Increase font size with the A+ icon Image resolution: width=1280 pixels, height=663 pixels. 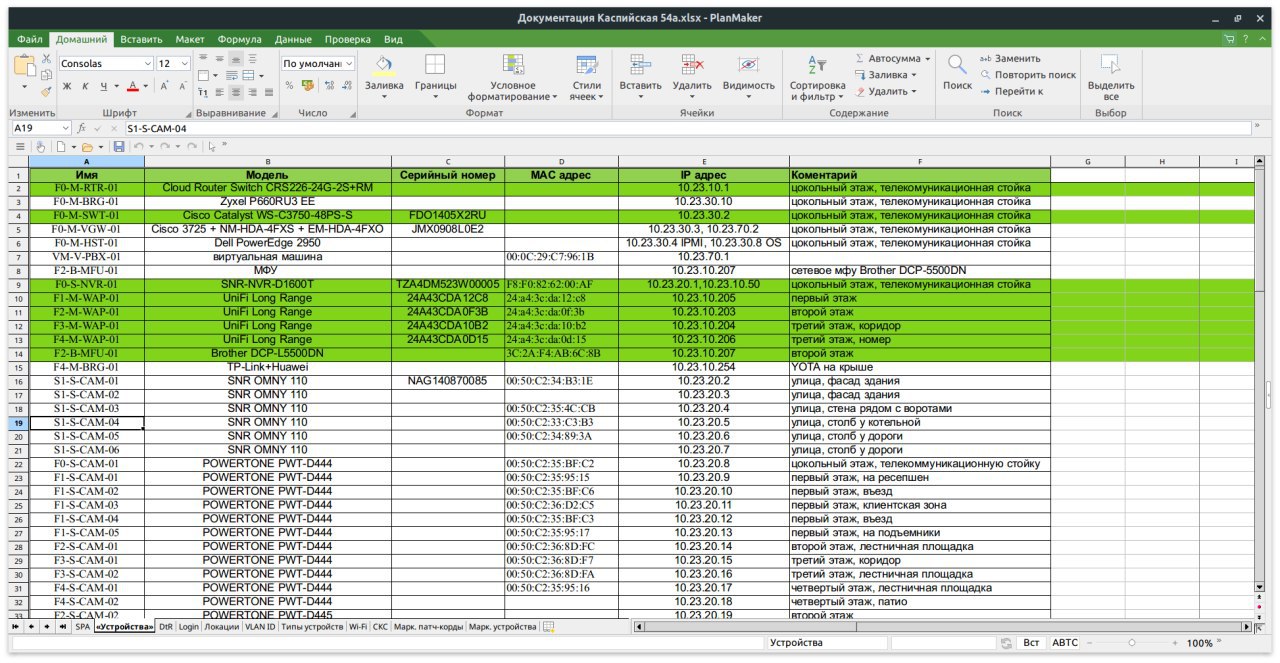point(164,87)
